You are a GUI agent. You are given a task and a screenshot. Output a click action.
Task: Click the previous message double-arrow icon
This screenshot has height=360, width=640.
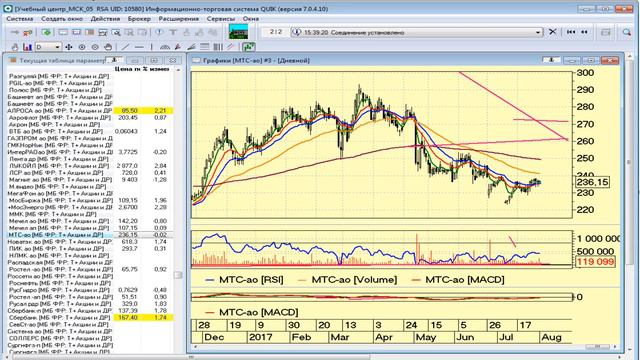584,32
